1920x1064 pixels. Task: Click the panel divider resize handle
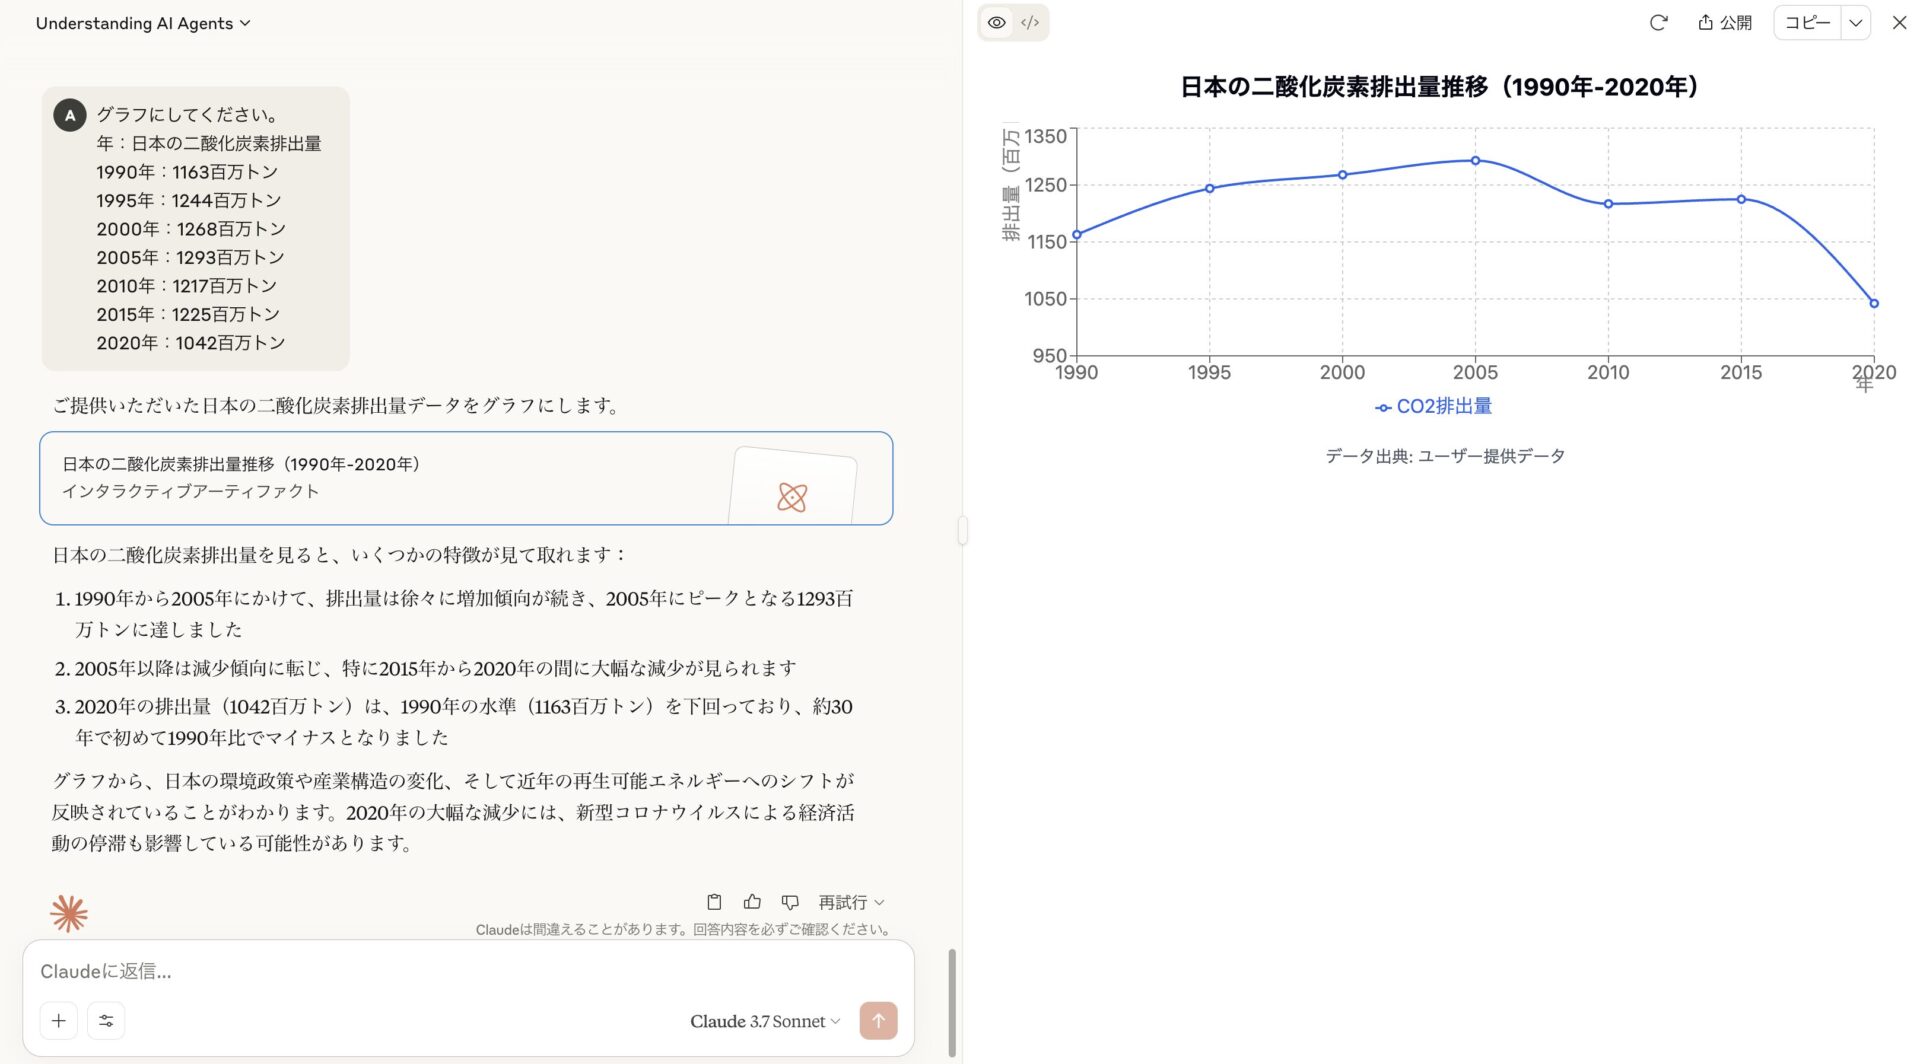(962, 530)
